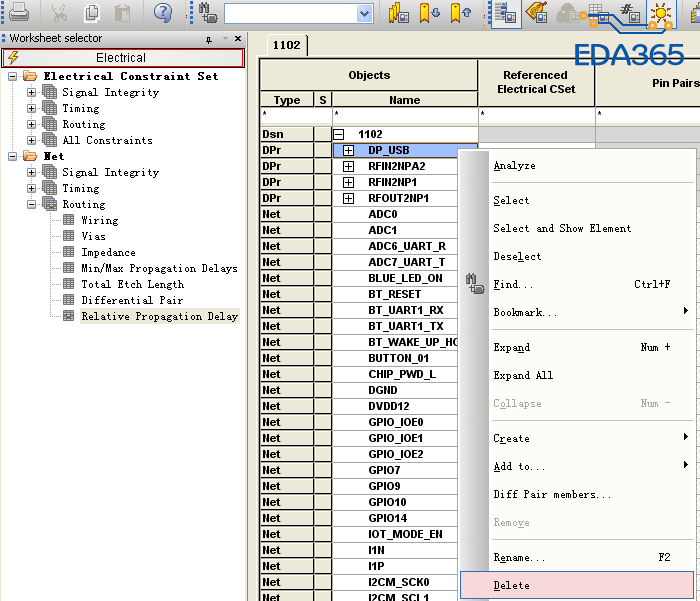Collapse the 1102 design row

click(339, 134)
